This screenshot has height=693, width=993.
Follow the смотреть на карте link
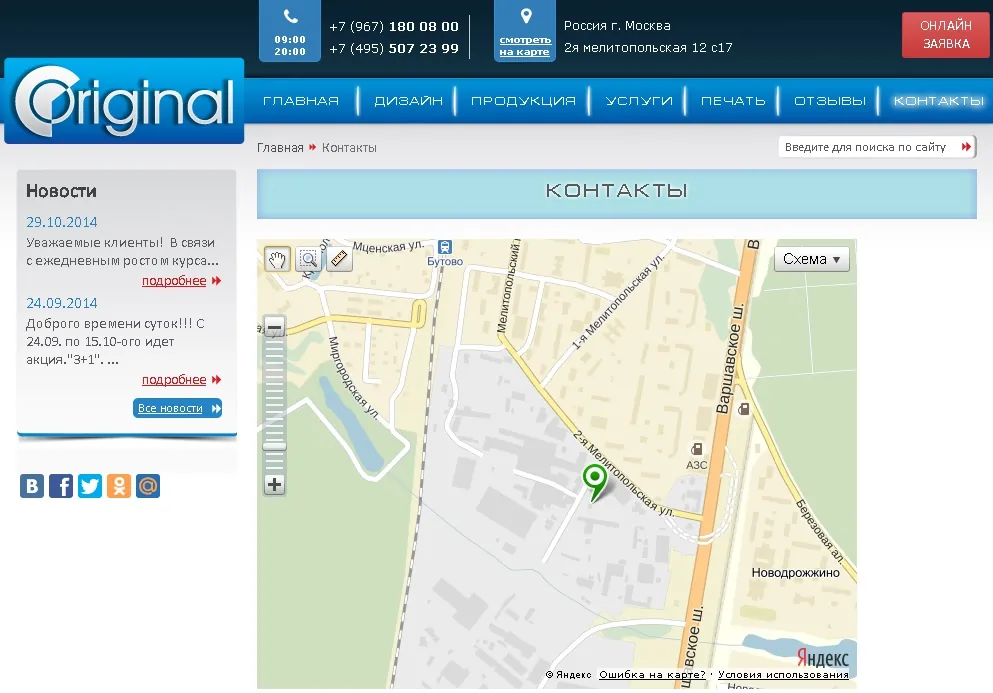[525, 46]
